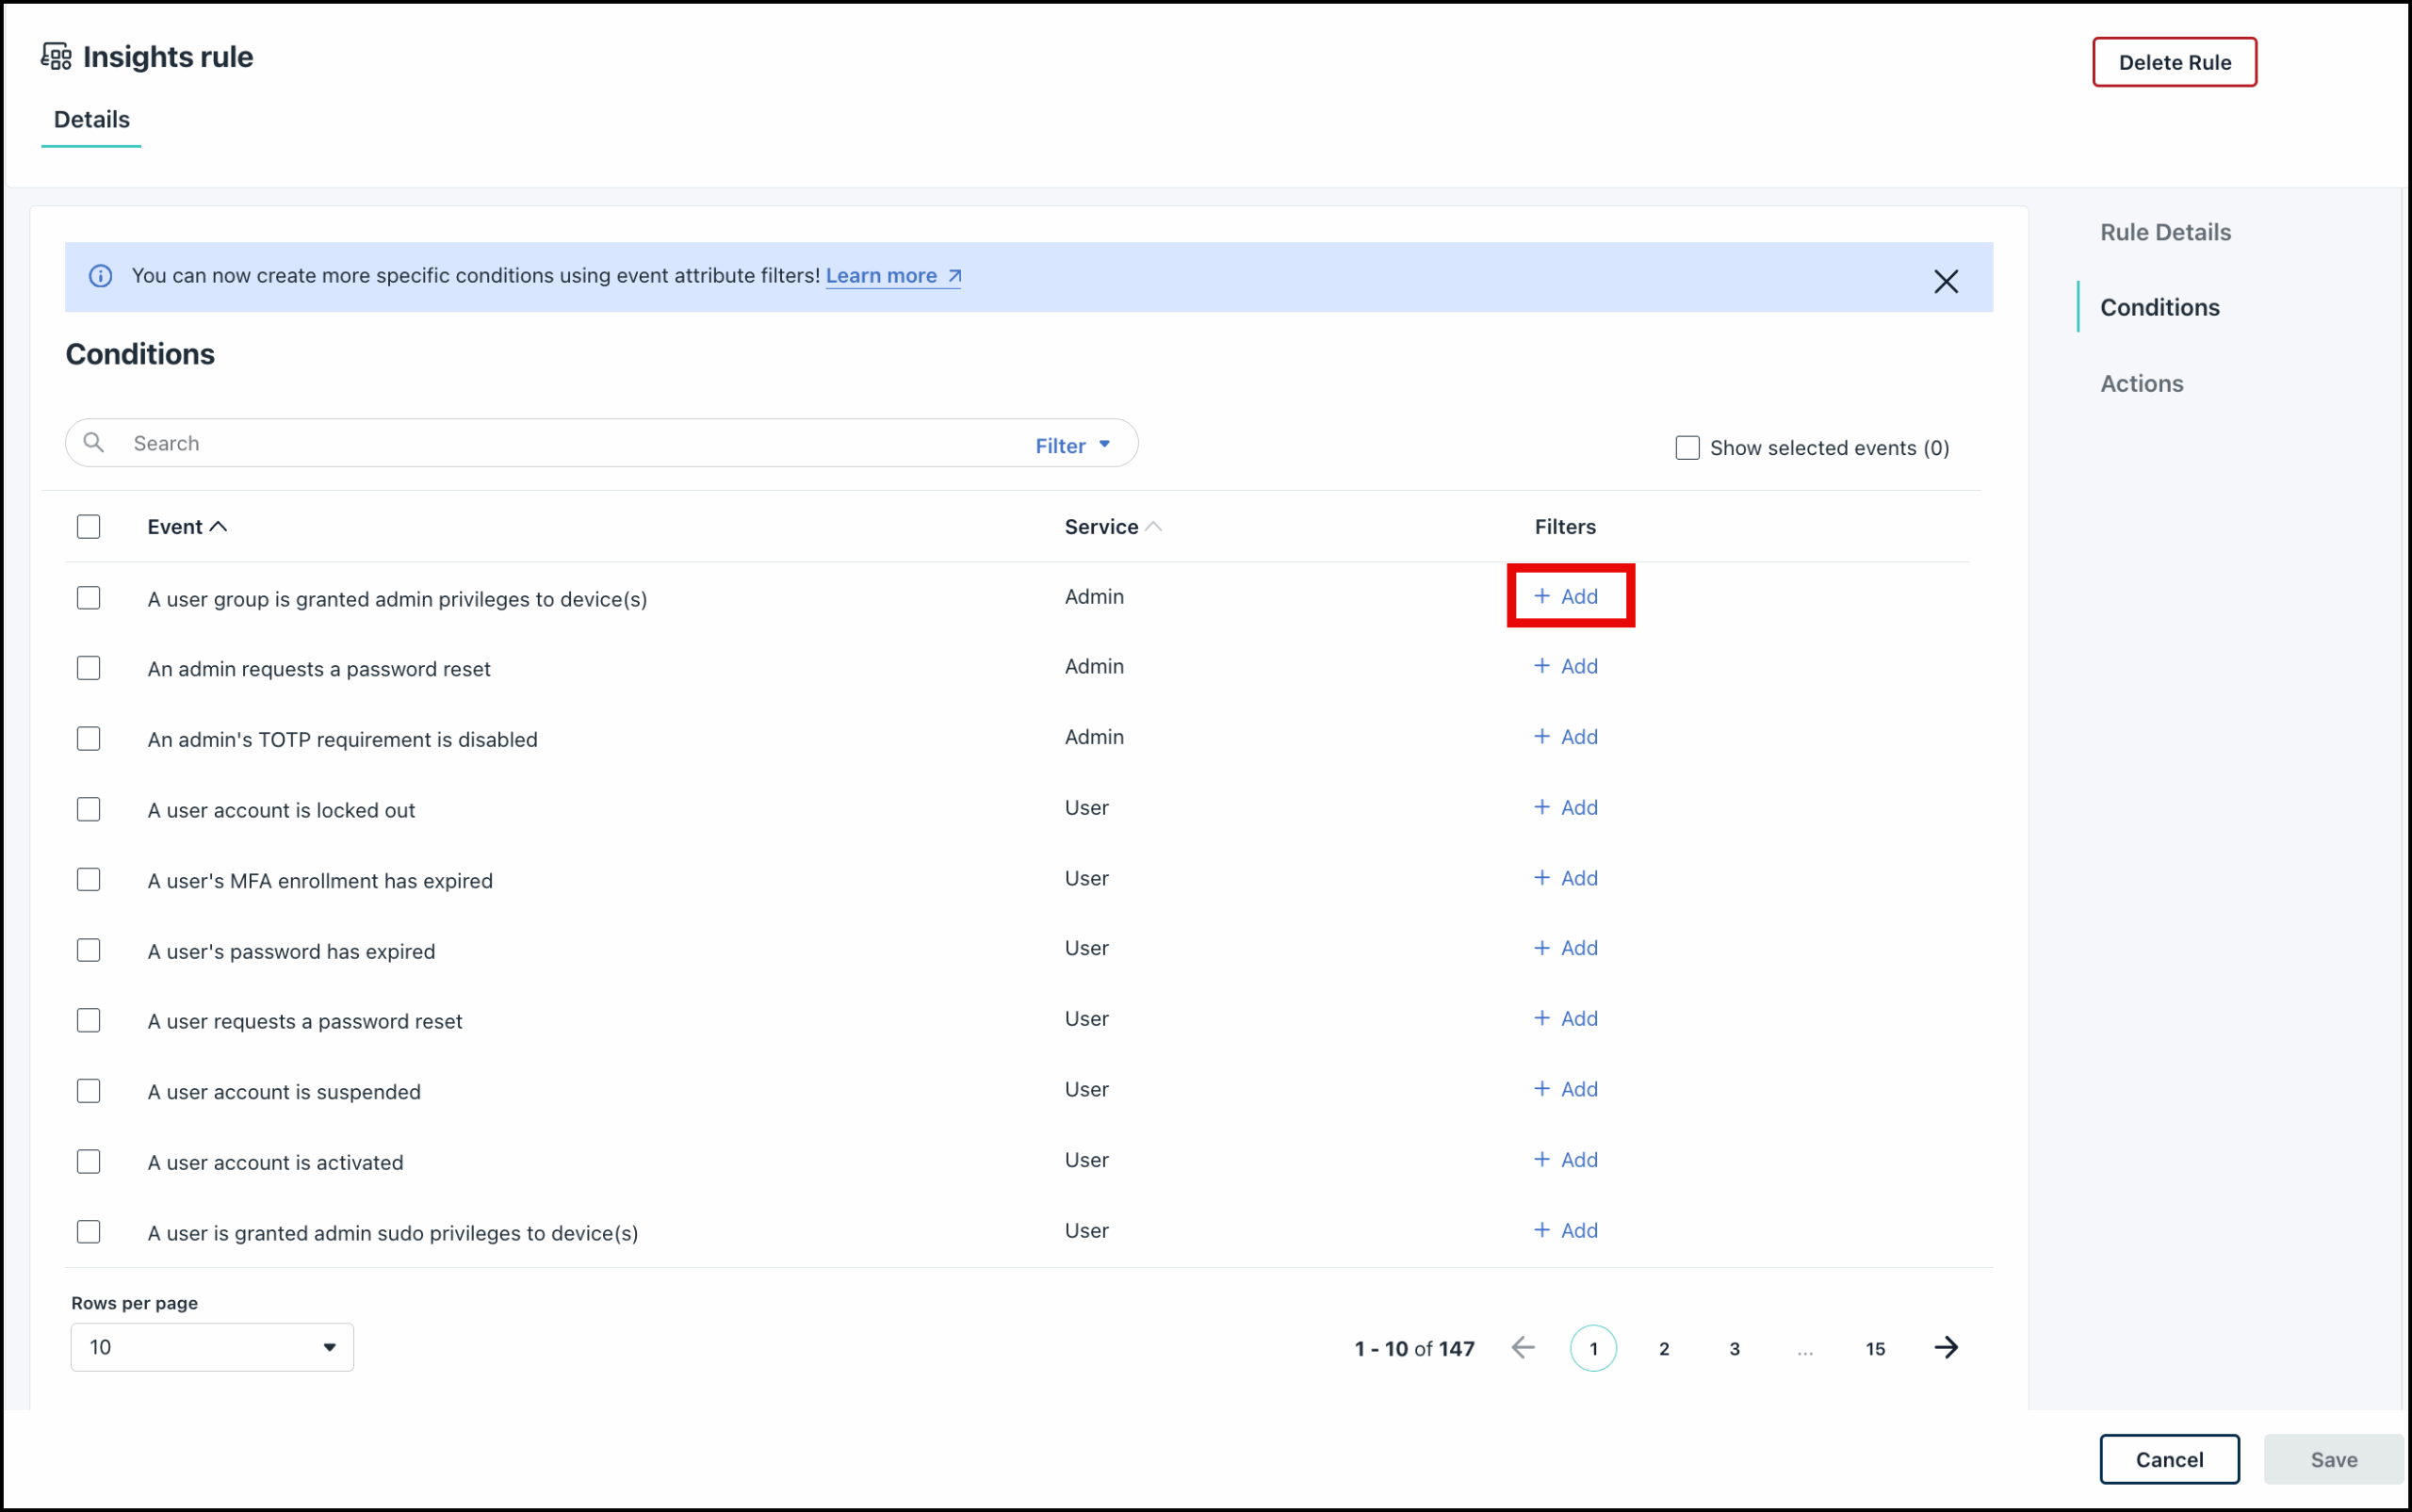The height and width of the screenshot is (1512, 2412).
Task: Click the Insights rule icon in header
Action: coord(56,57)
